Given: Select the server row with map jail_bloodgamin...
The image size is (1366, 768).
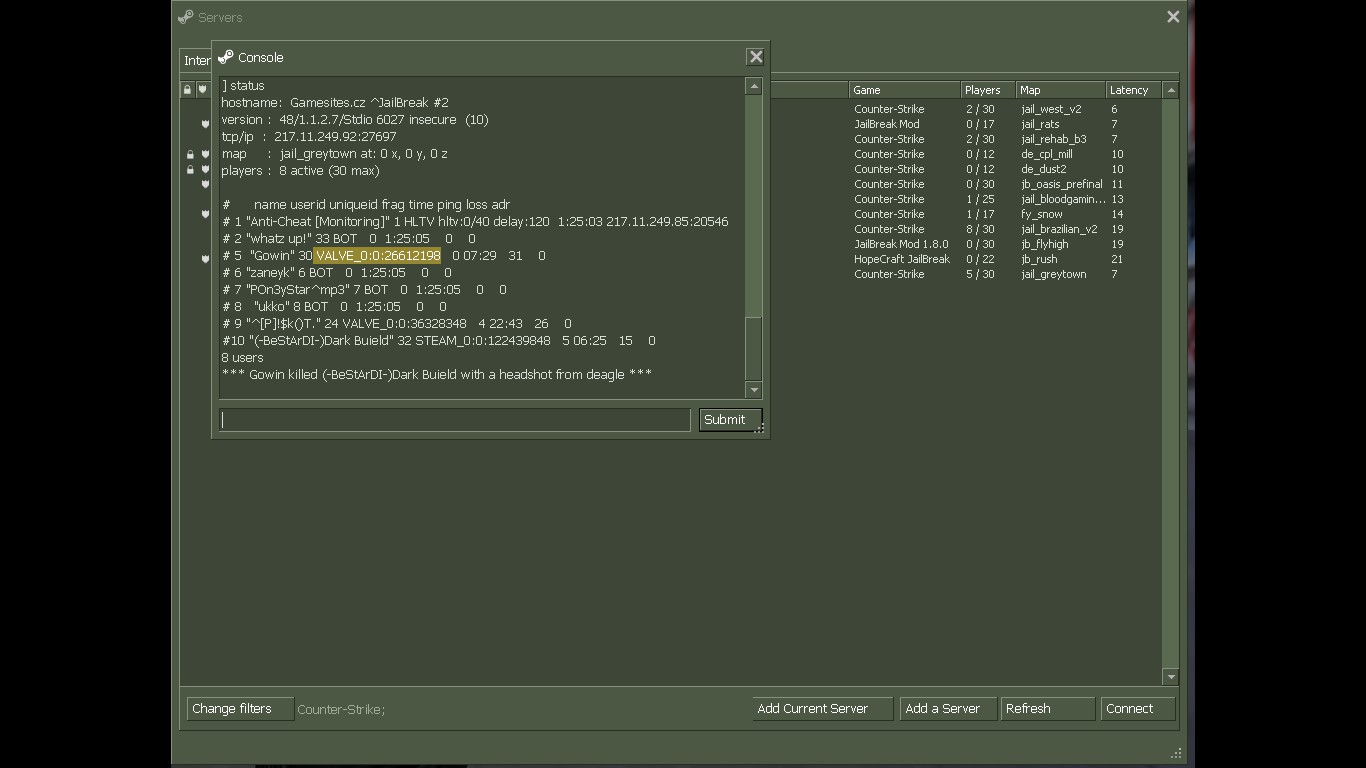Looking at the screenshot, I should coord(671,199).
